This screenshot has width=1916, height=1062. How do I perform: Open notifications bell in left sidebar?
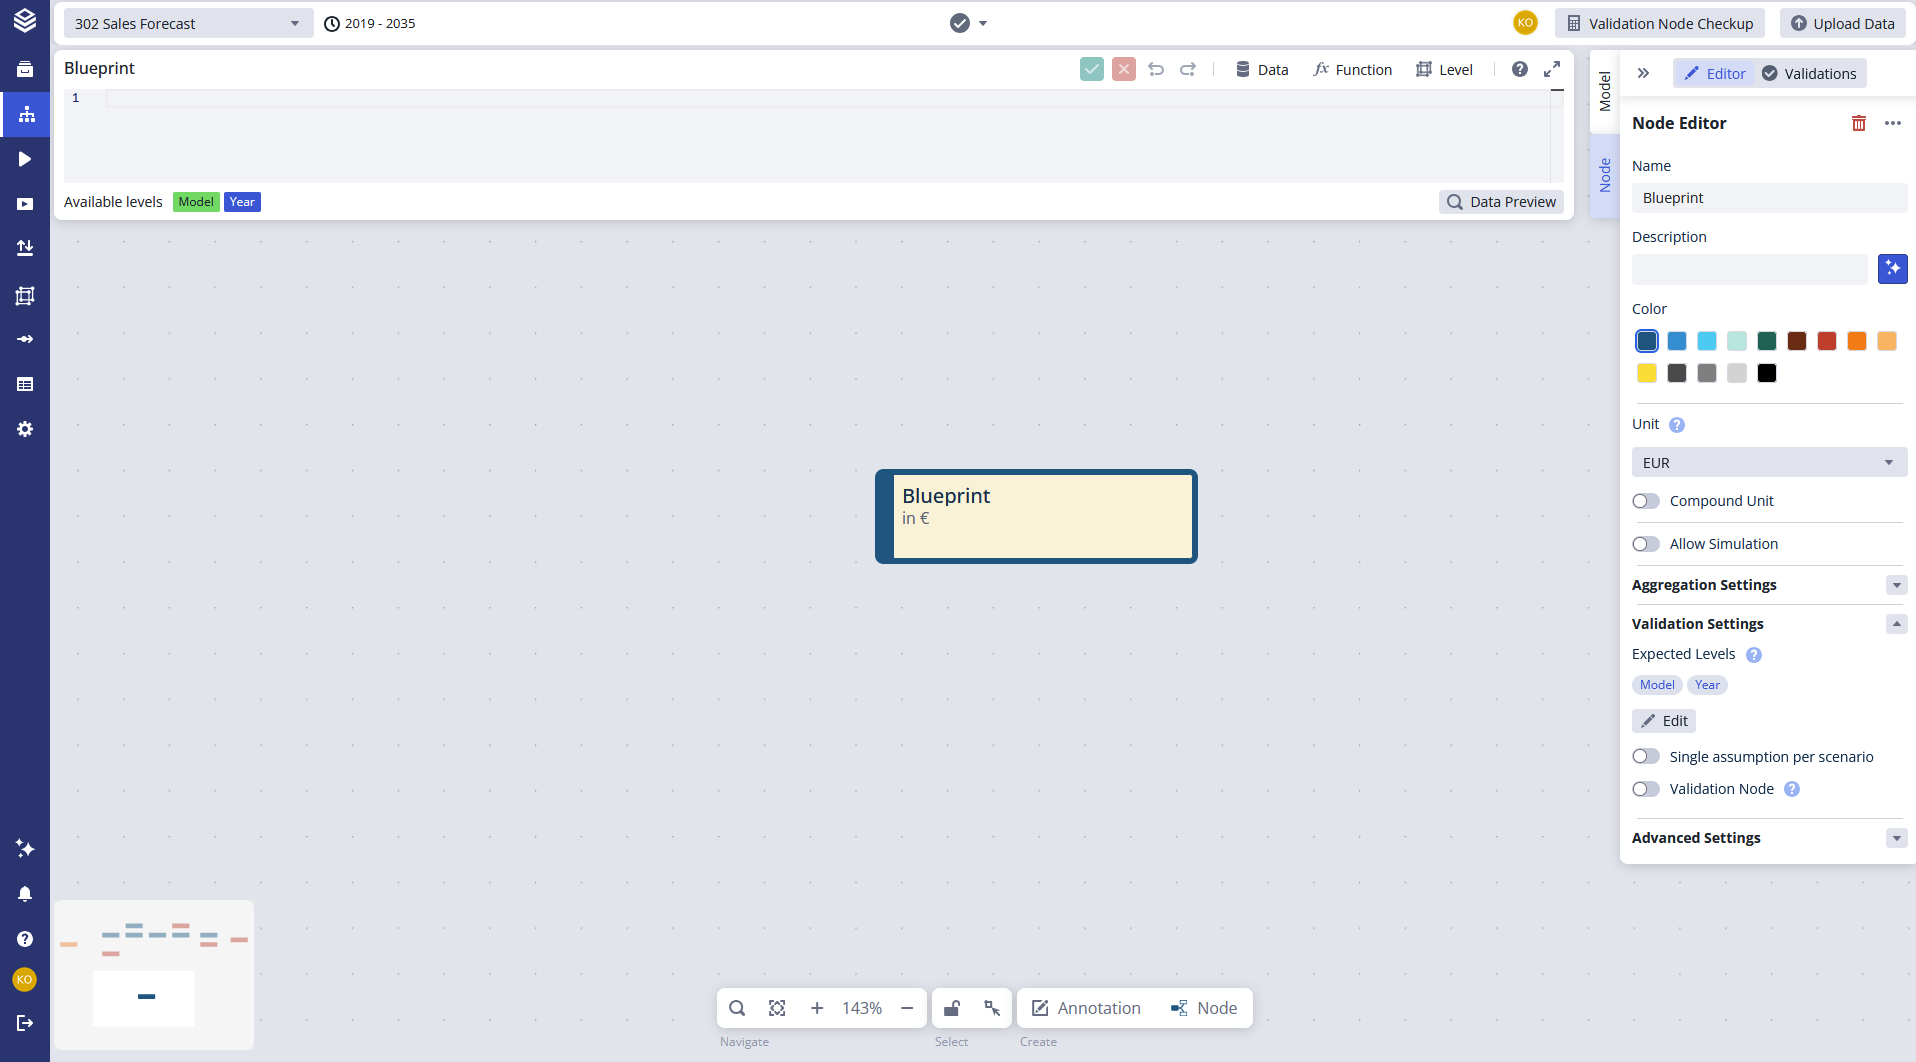pos(25,894)
